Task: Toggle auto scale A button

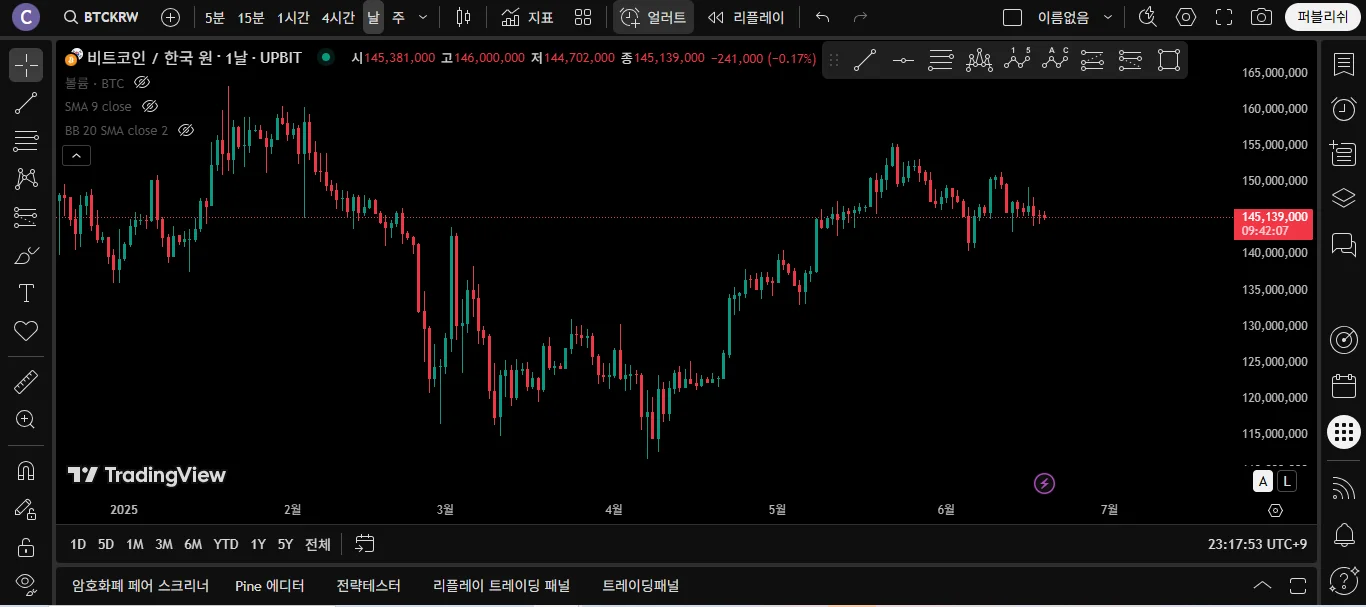Action: click(1264, 482)
